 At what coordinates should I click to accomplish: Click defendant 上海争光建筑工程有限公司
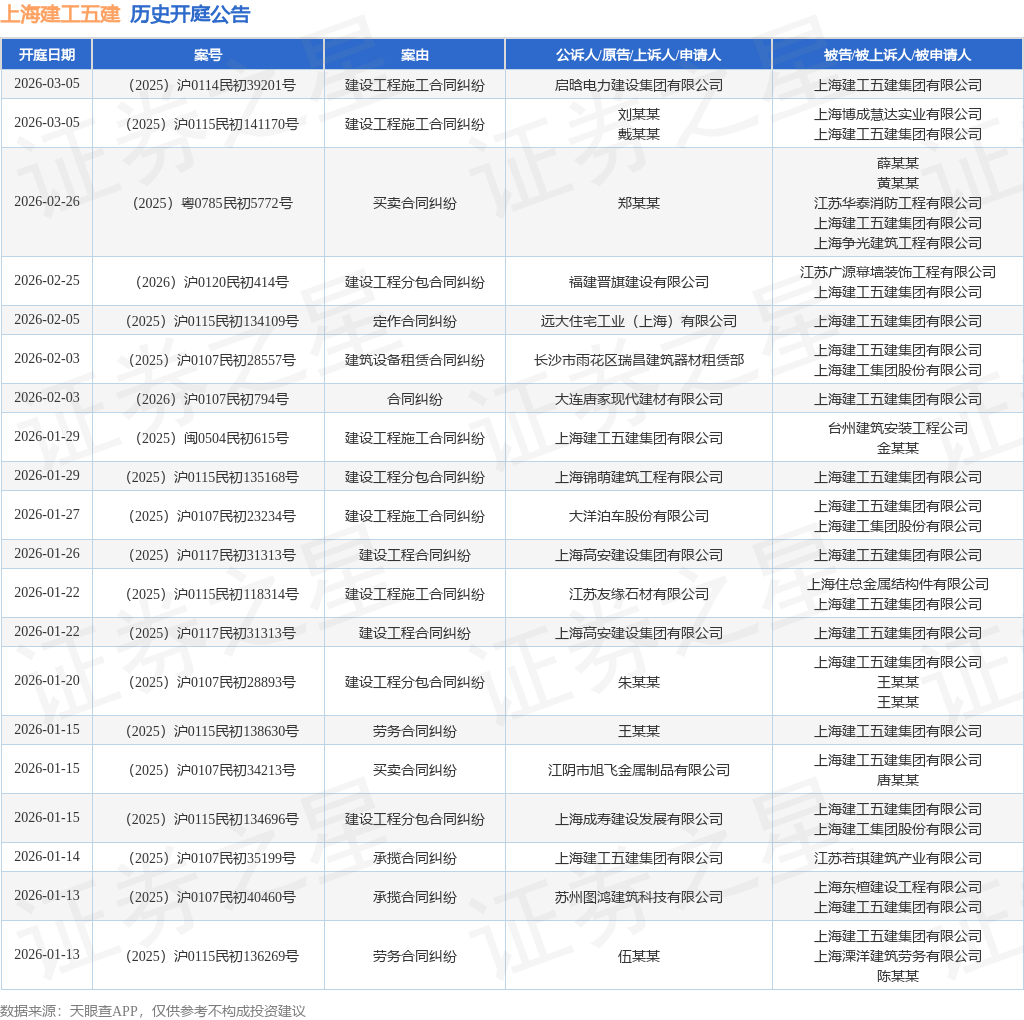point(897,243)
